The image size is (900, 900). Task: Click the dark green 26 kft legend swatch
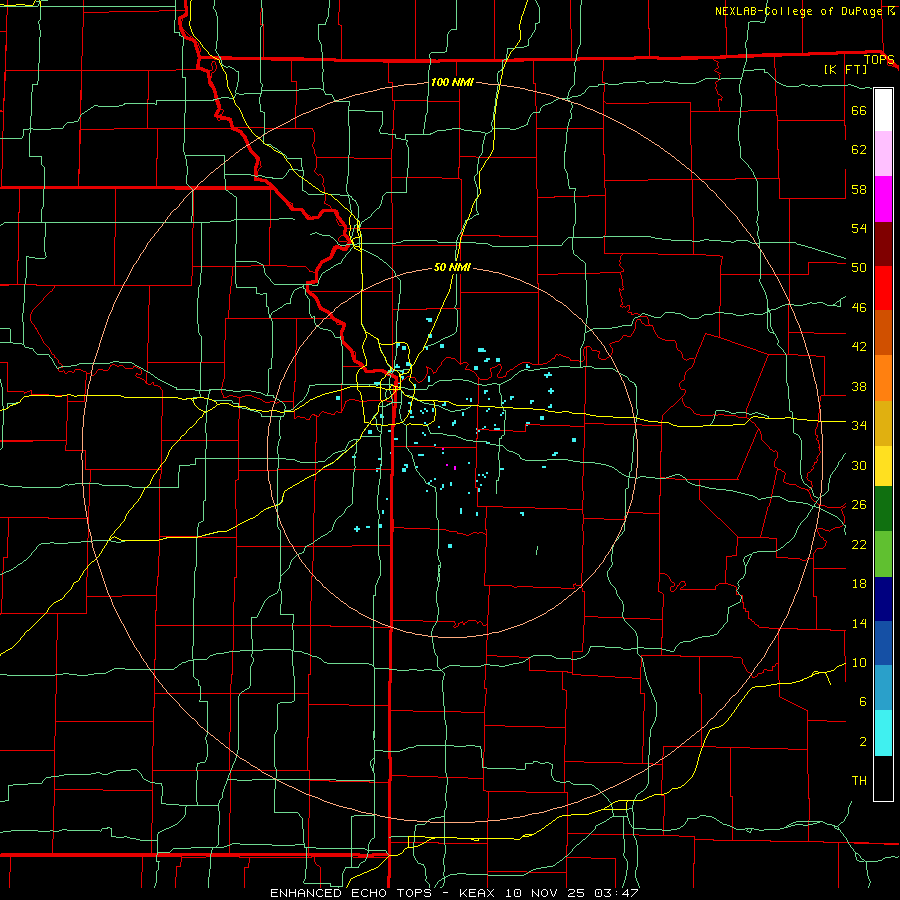883,509
